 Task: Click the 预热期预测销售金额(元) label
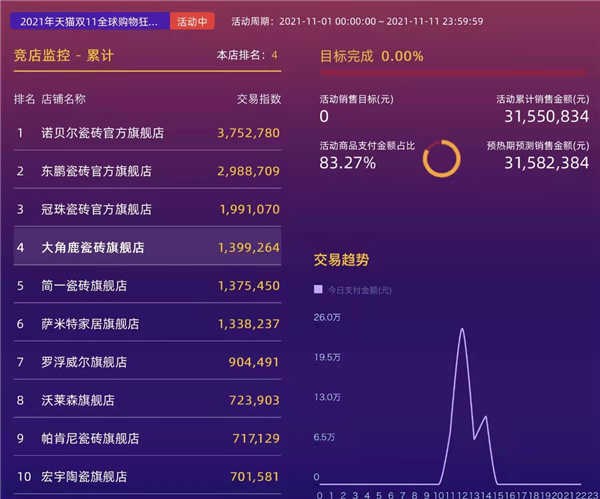coord(538,146)
